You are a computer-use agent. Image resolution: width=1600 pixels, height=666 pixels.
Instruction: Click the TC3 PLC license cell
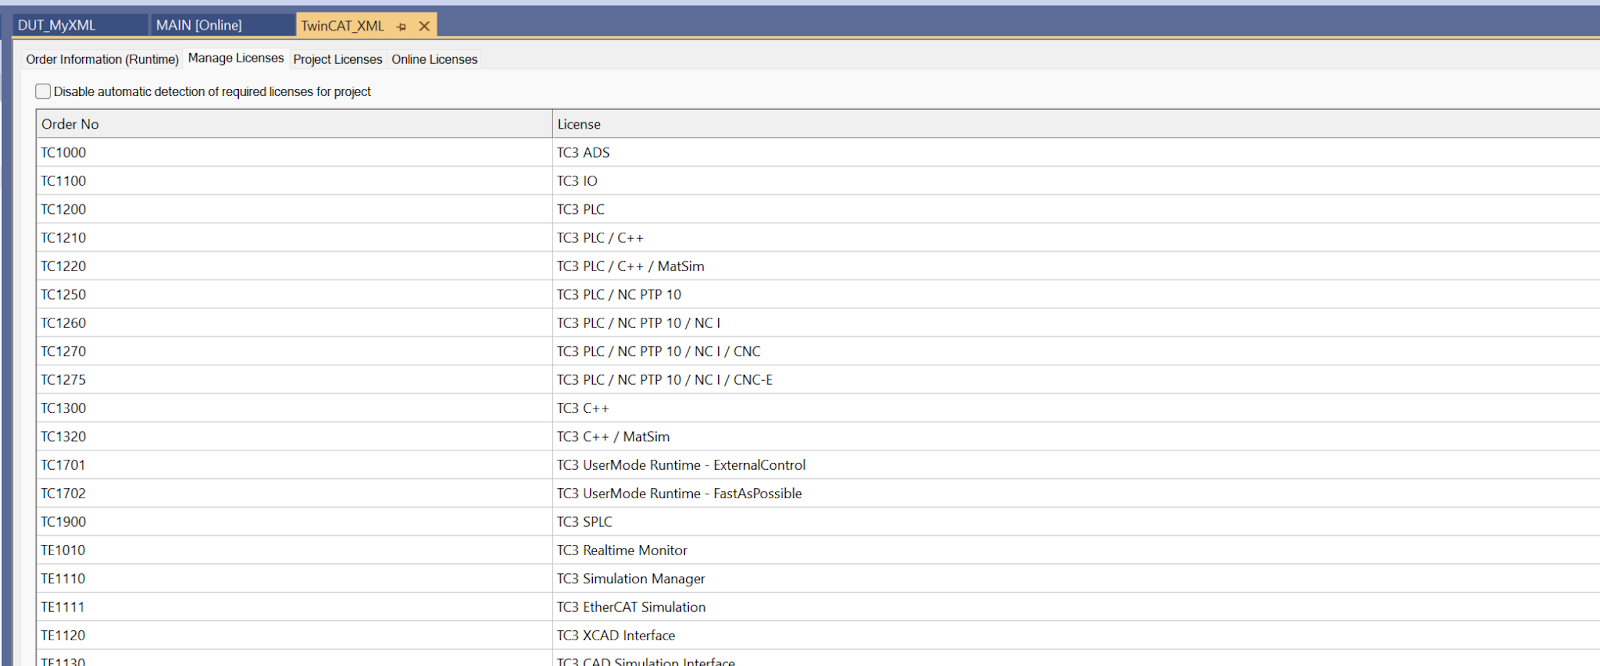click(x=1076, y=209)
